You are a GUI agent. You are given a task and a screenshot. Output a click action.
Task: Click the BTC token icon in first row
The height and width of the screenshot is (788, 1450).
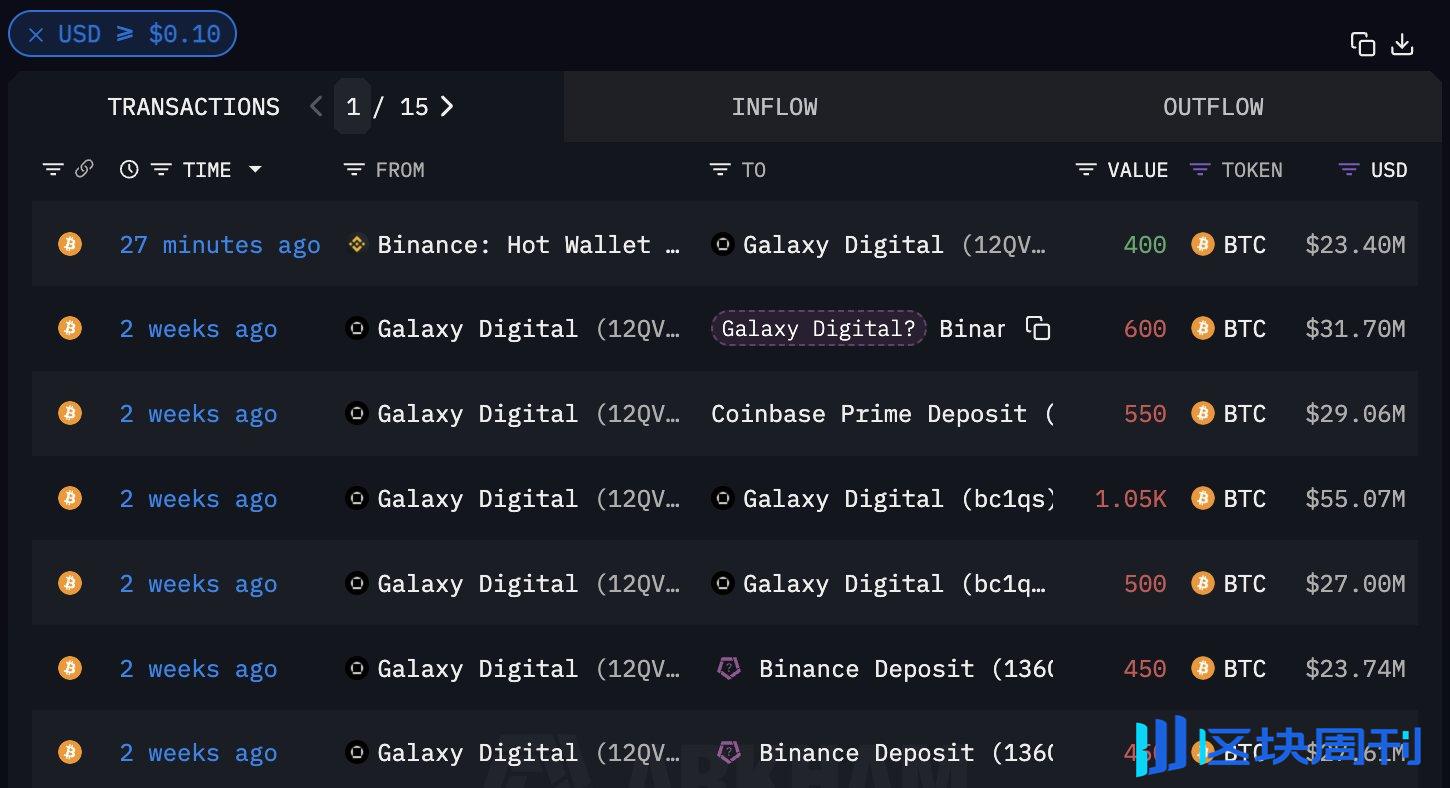(x=1201, y=244)
